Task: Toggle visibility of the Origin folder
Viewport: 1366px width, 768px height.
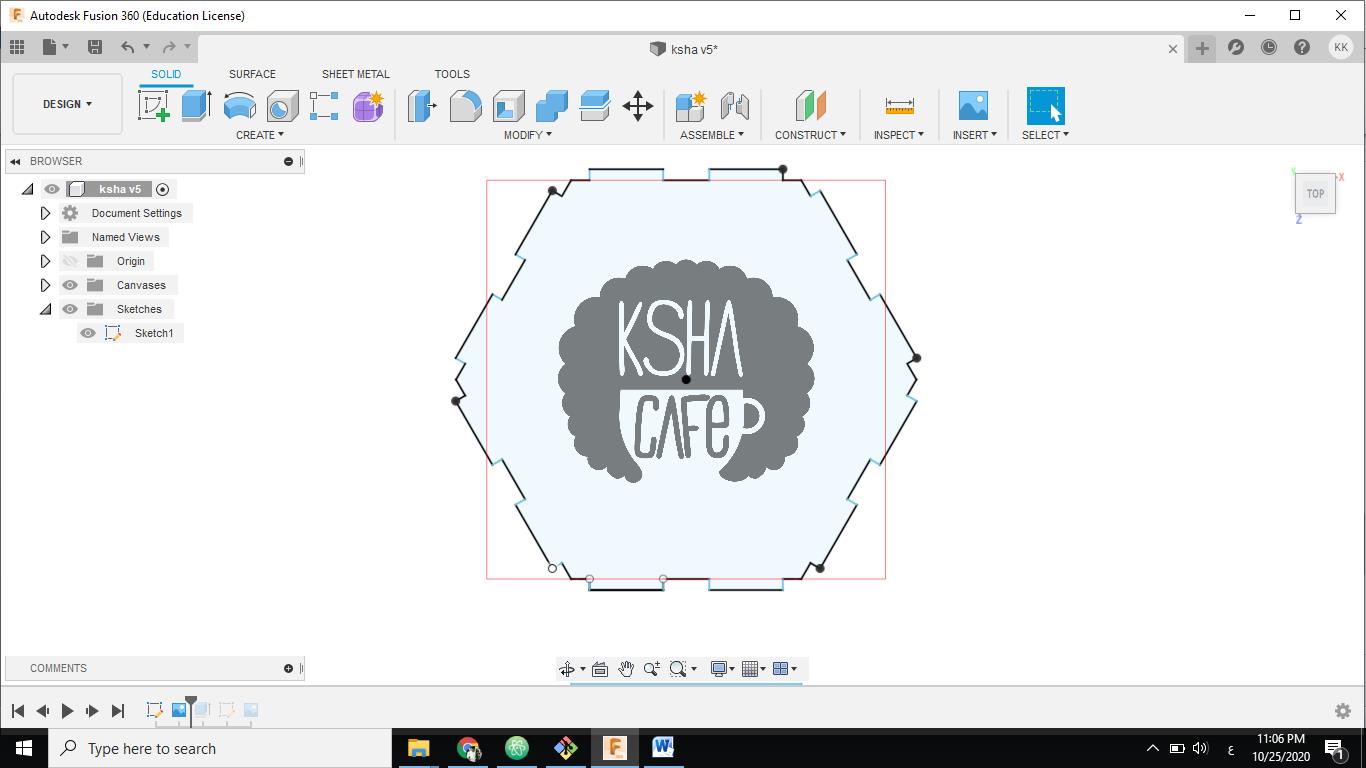Action: click(x=70, y=261)
